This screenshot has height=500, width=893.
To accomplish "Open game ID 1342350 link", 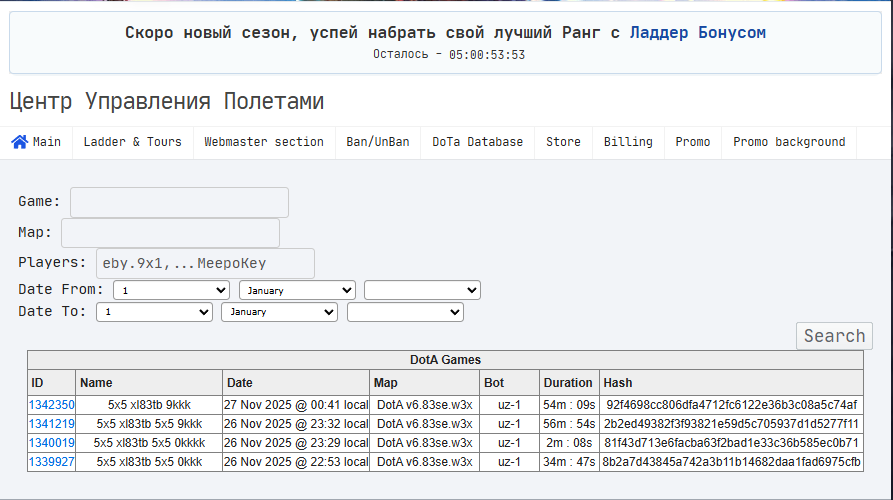I will click(51, 405).
